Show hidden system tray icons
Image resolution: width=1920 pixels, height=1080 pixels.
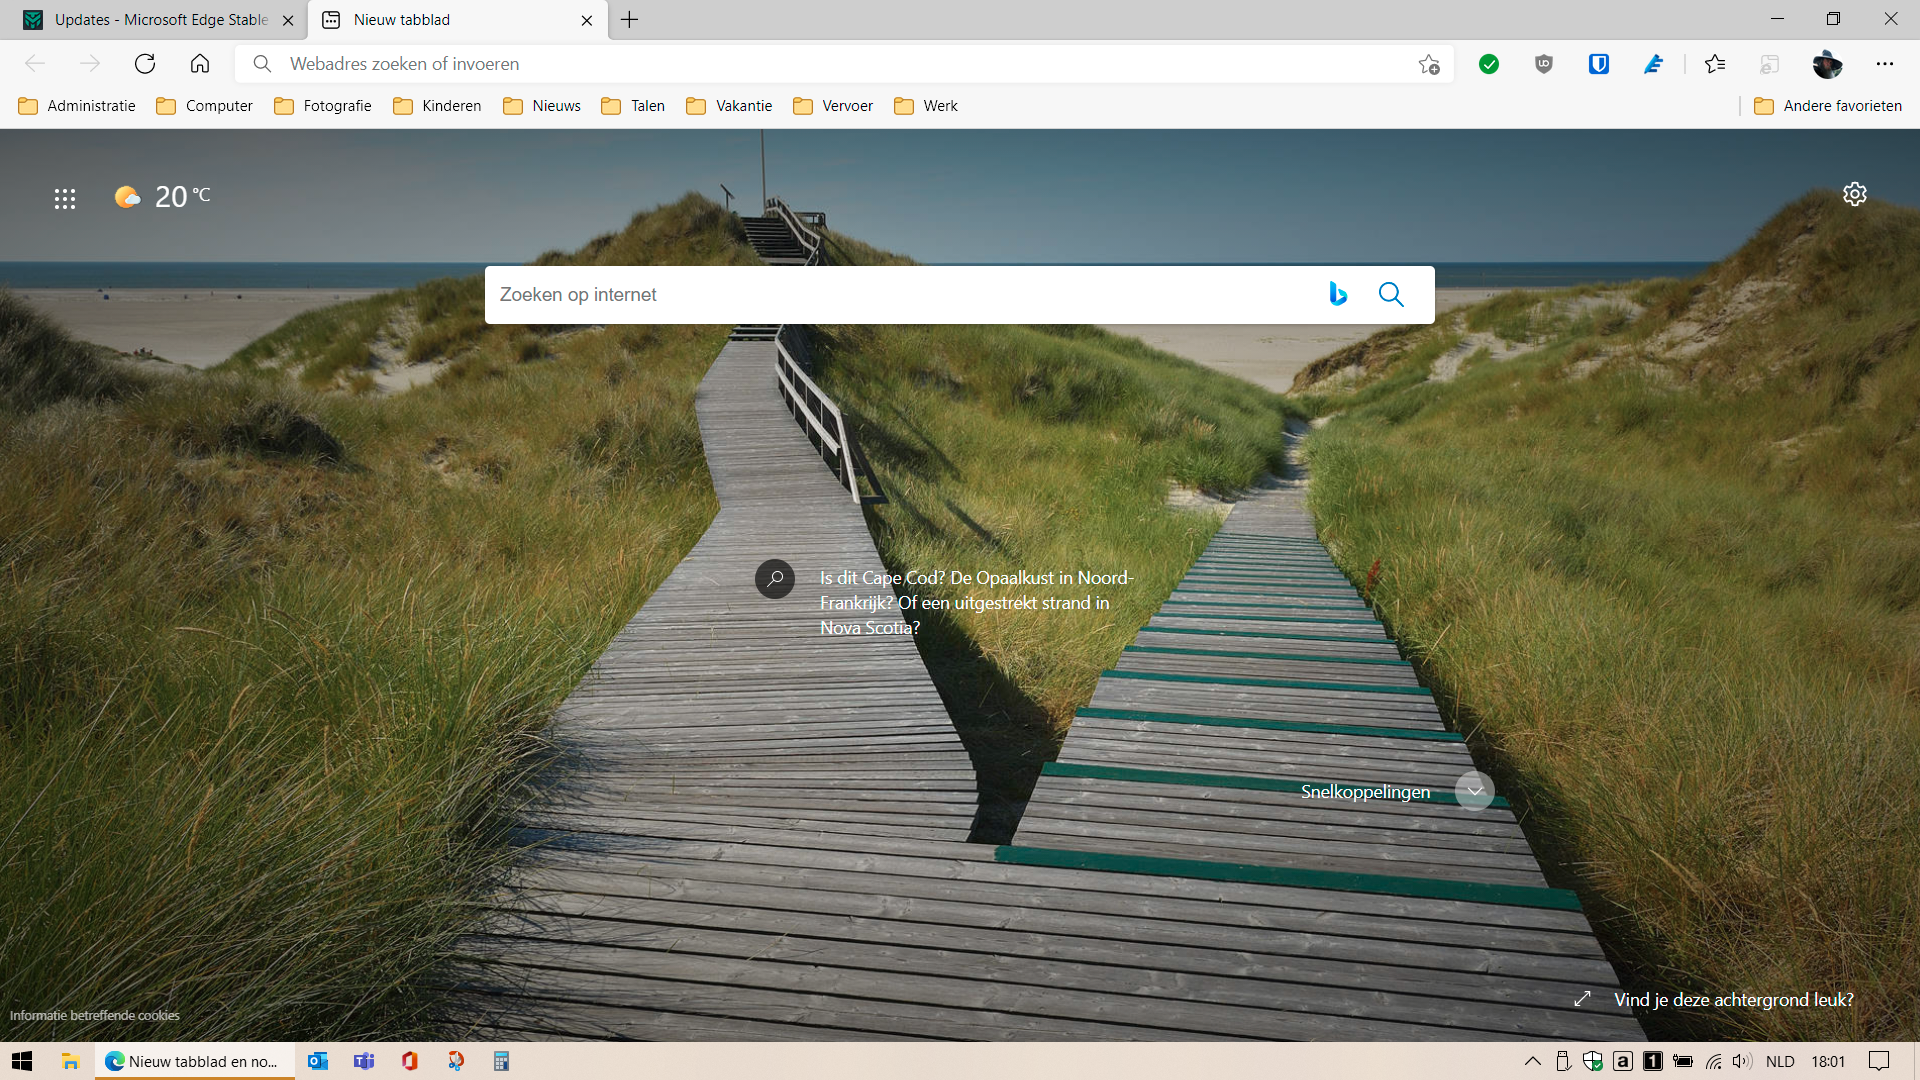tap(1532, 1061)
